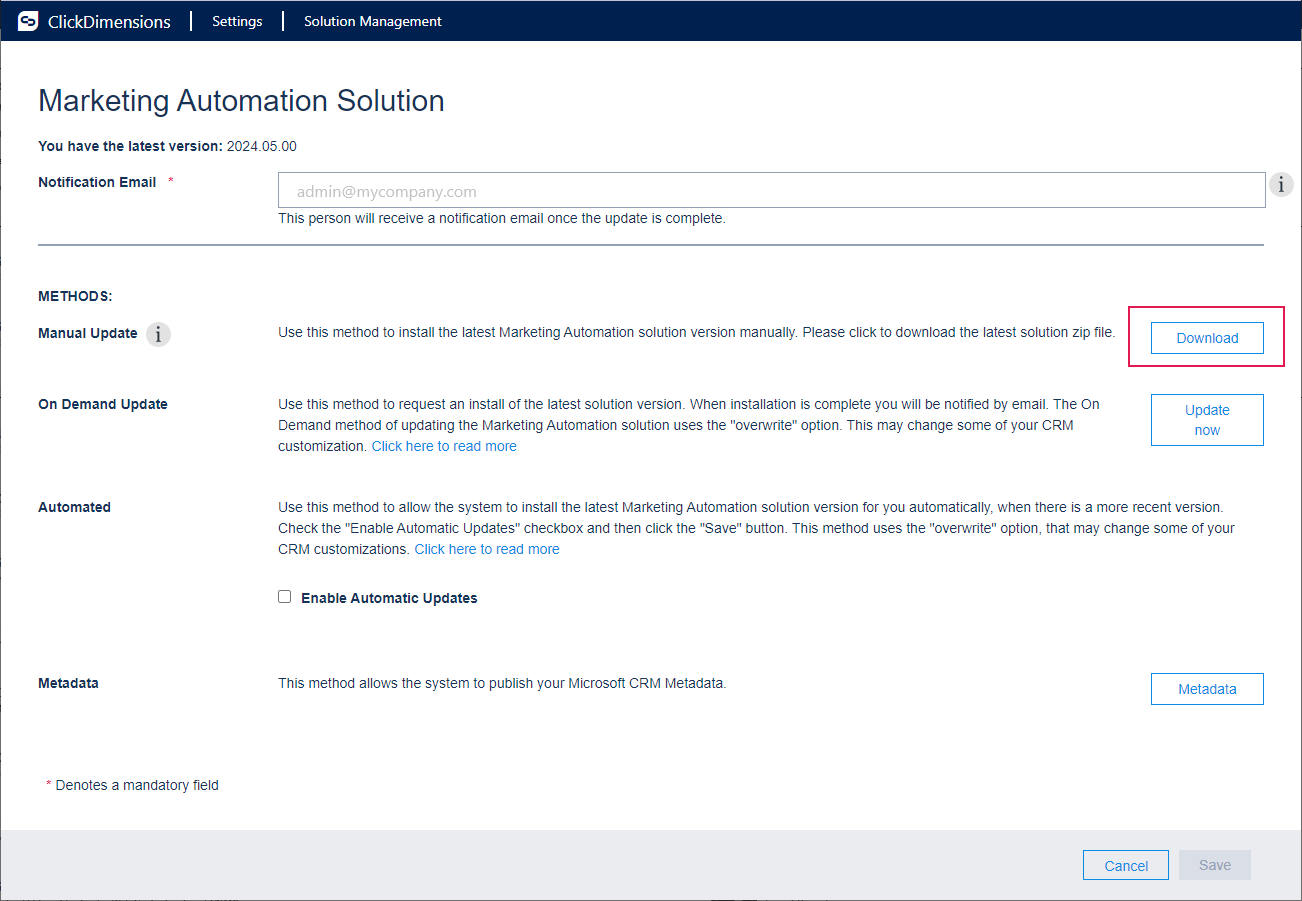Open the info tooltip beside Manual Update
The image size is (1302, 901).
158,334
